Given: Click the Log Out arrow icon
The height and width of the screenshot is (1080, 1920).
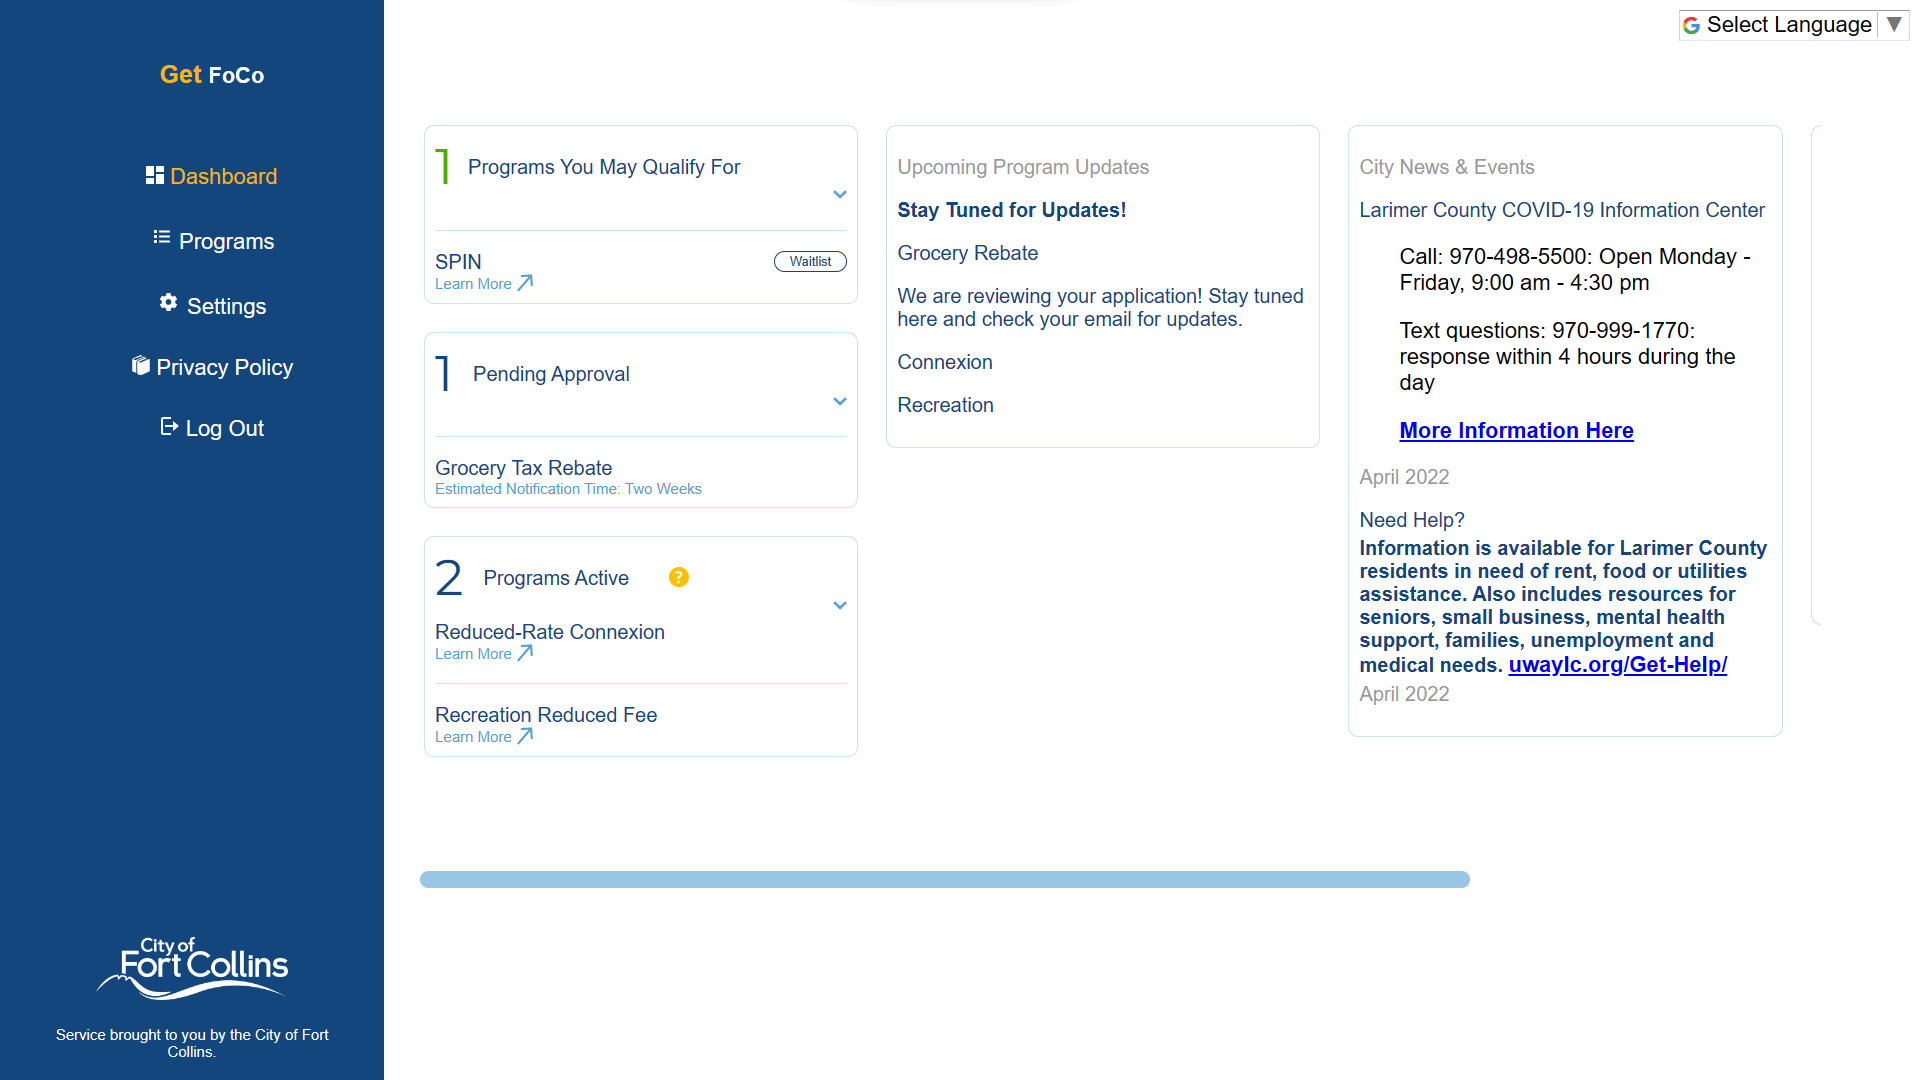Looking at the screenshot, I should [169, 427].
